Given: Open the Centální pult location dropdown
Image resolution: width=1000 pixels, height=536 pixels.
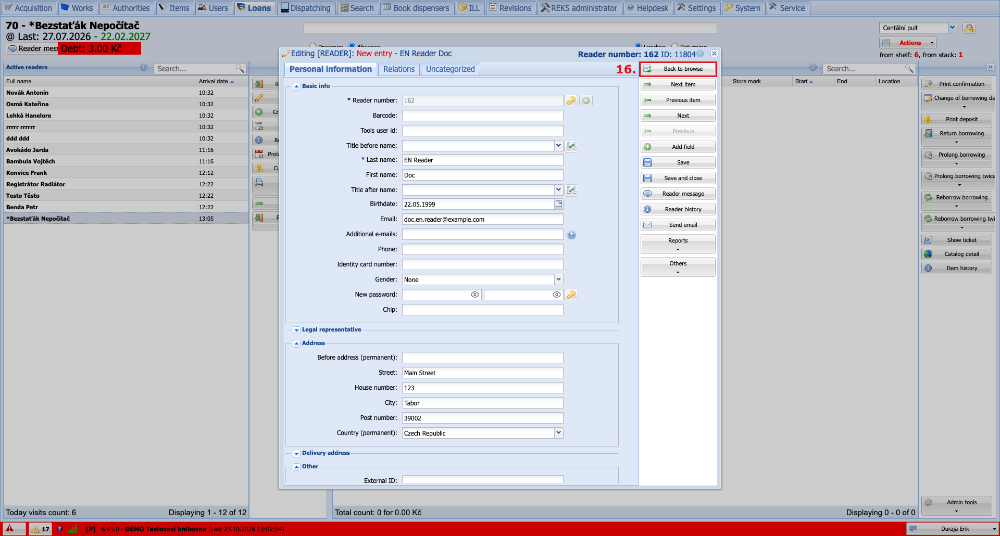Looking at the screenshot, I should pos(952,28).
